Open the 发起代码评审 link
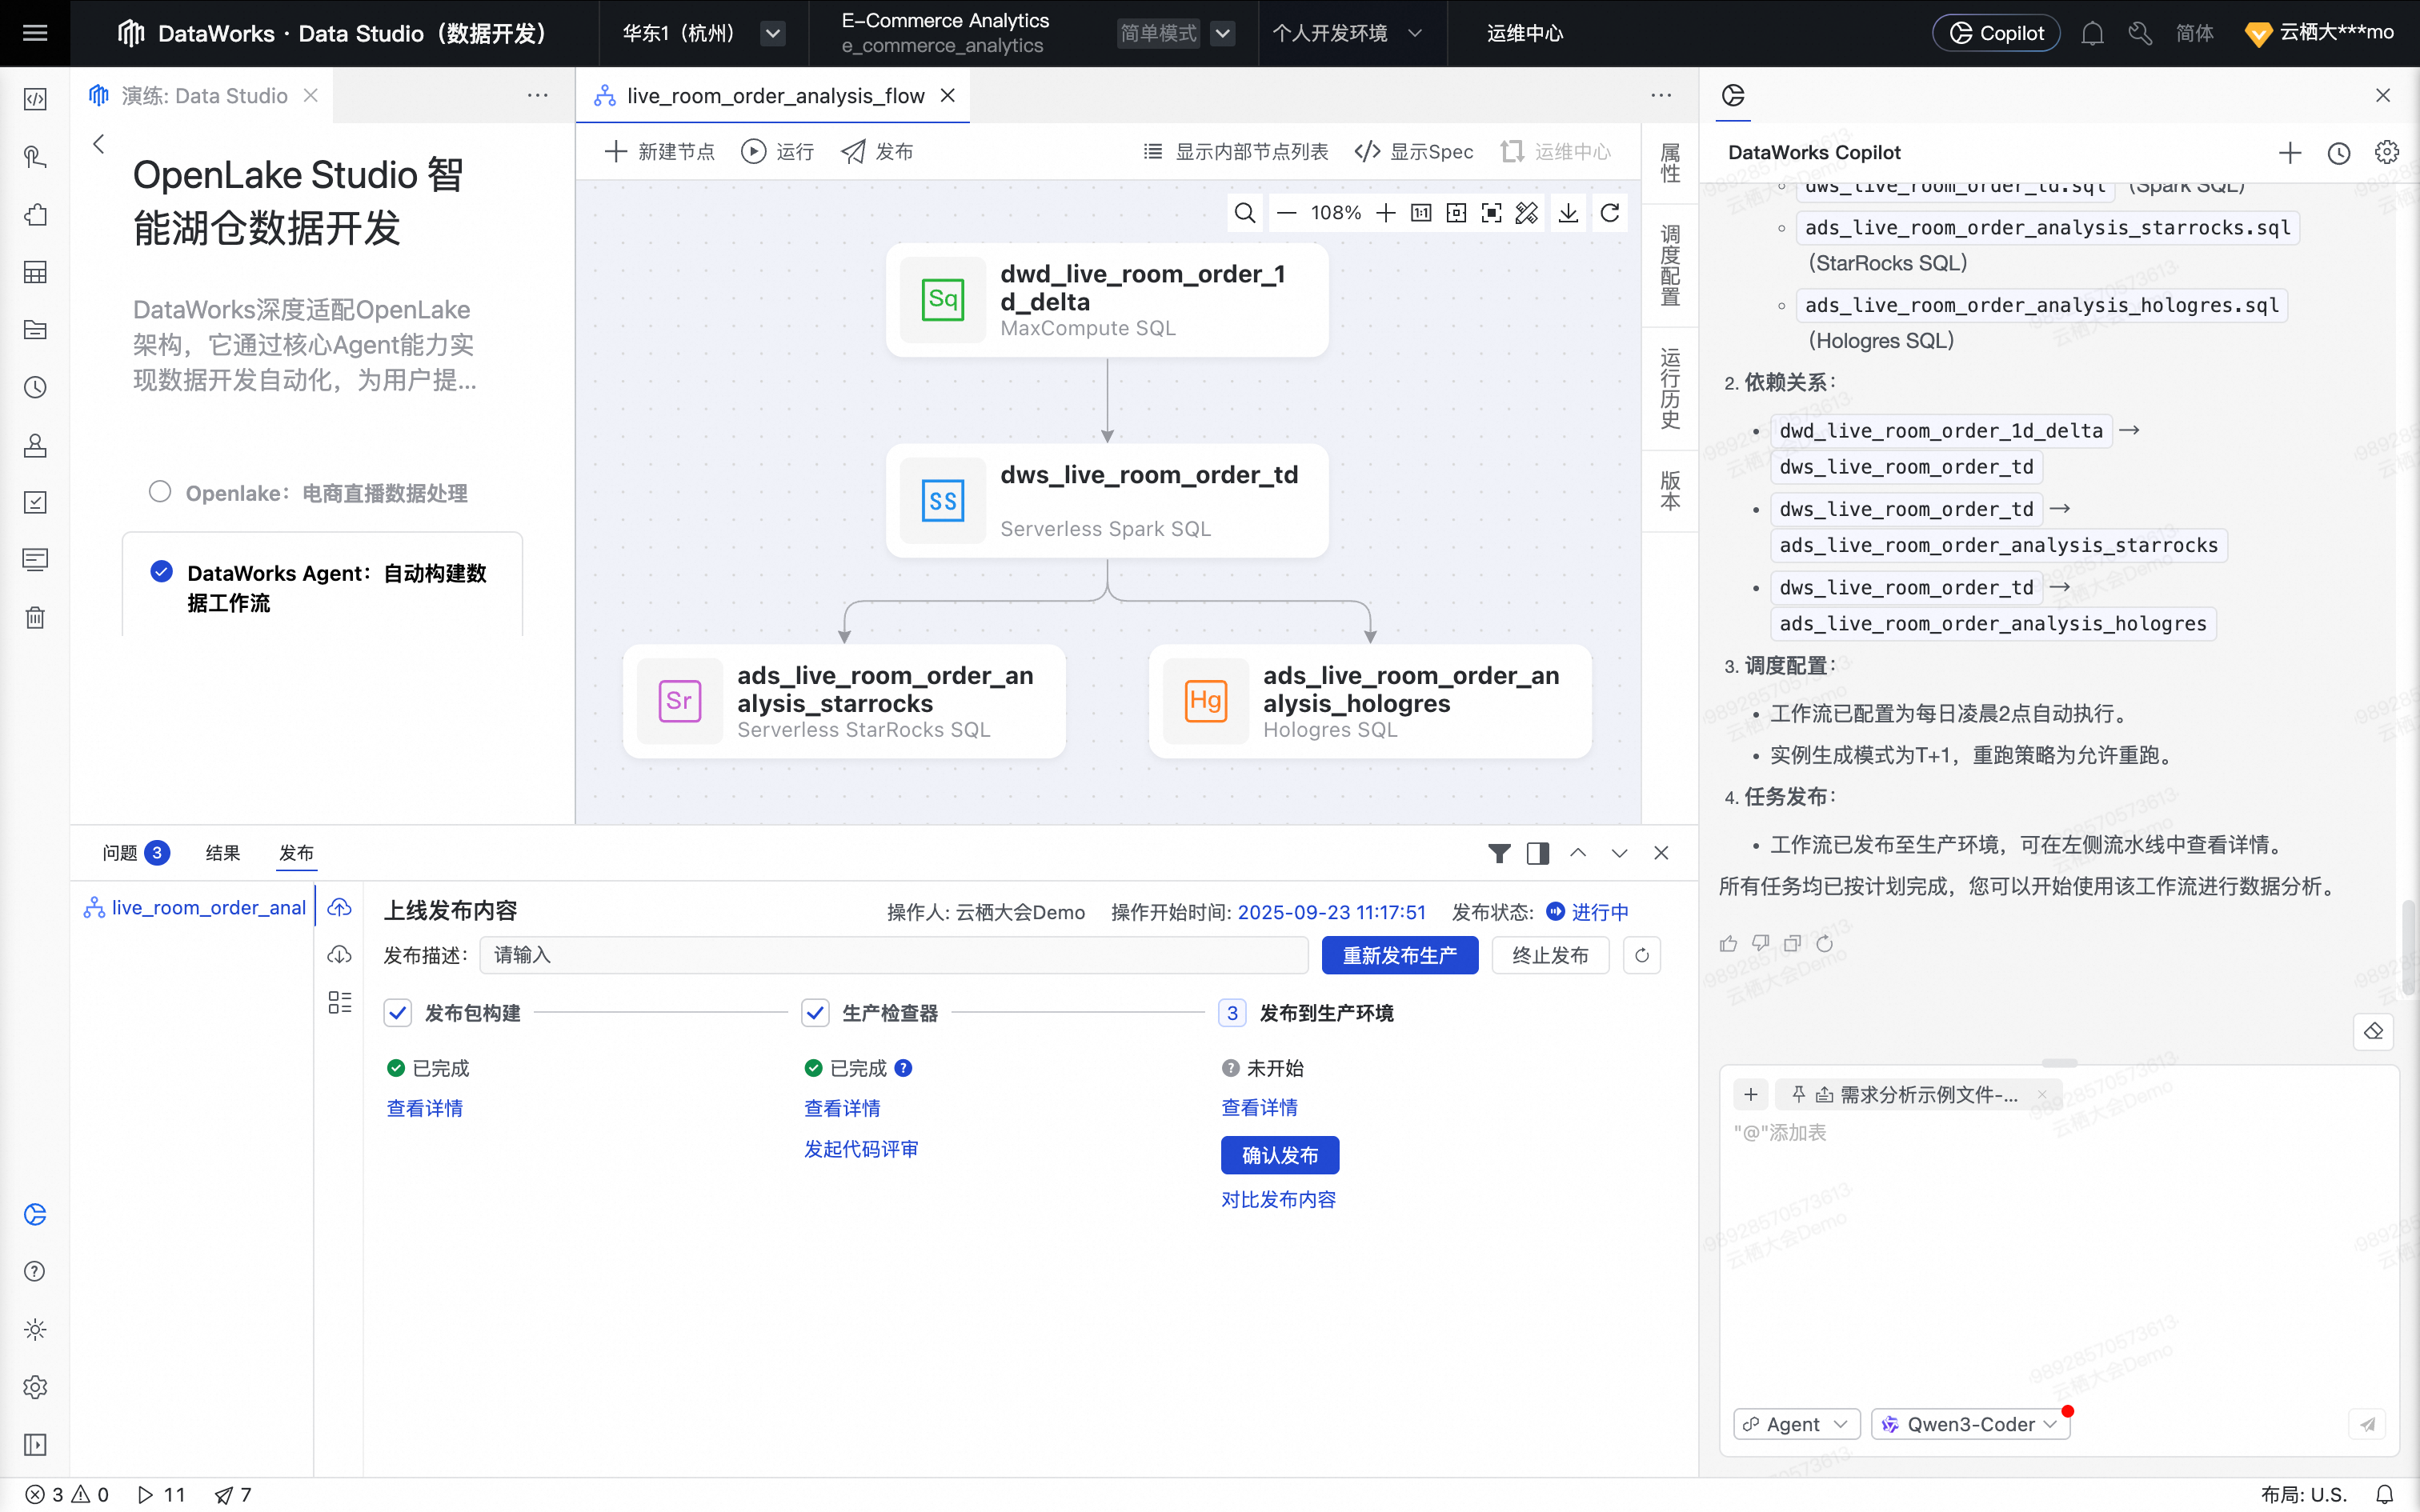 click(x=861, y=1149)
